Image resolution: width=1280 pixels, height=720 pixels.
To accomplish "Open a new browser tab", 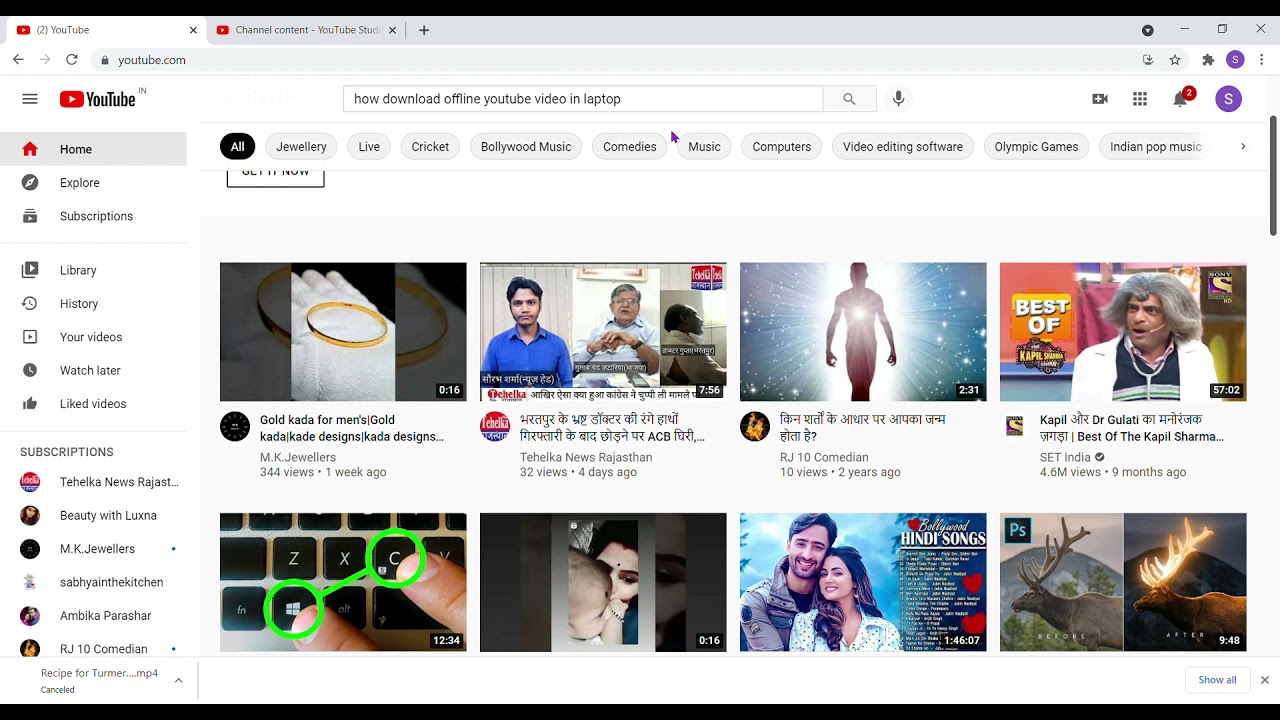I will (x=424, y=30).
